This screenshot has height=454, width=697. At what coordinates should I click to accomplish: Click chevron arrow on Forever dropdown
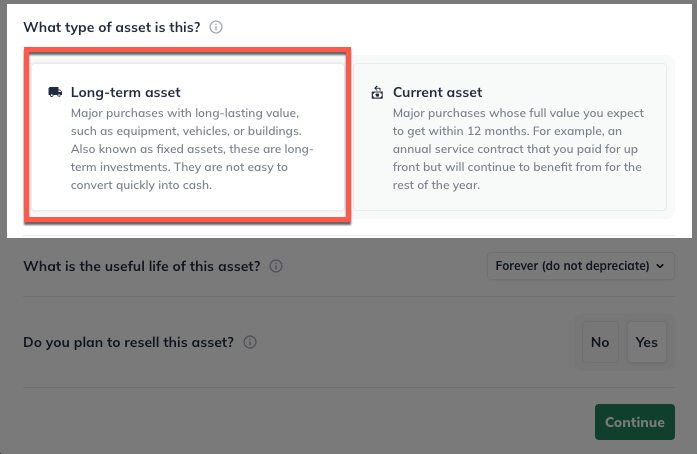click(658, 266)
